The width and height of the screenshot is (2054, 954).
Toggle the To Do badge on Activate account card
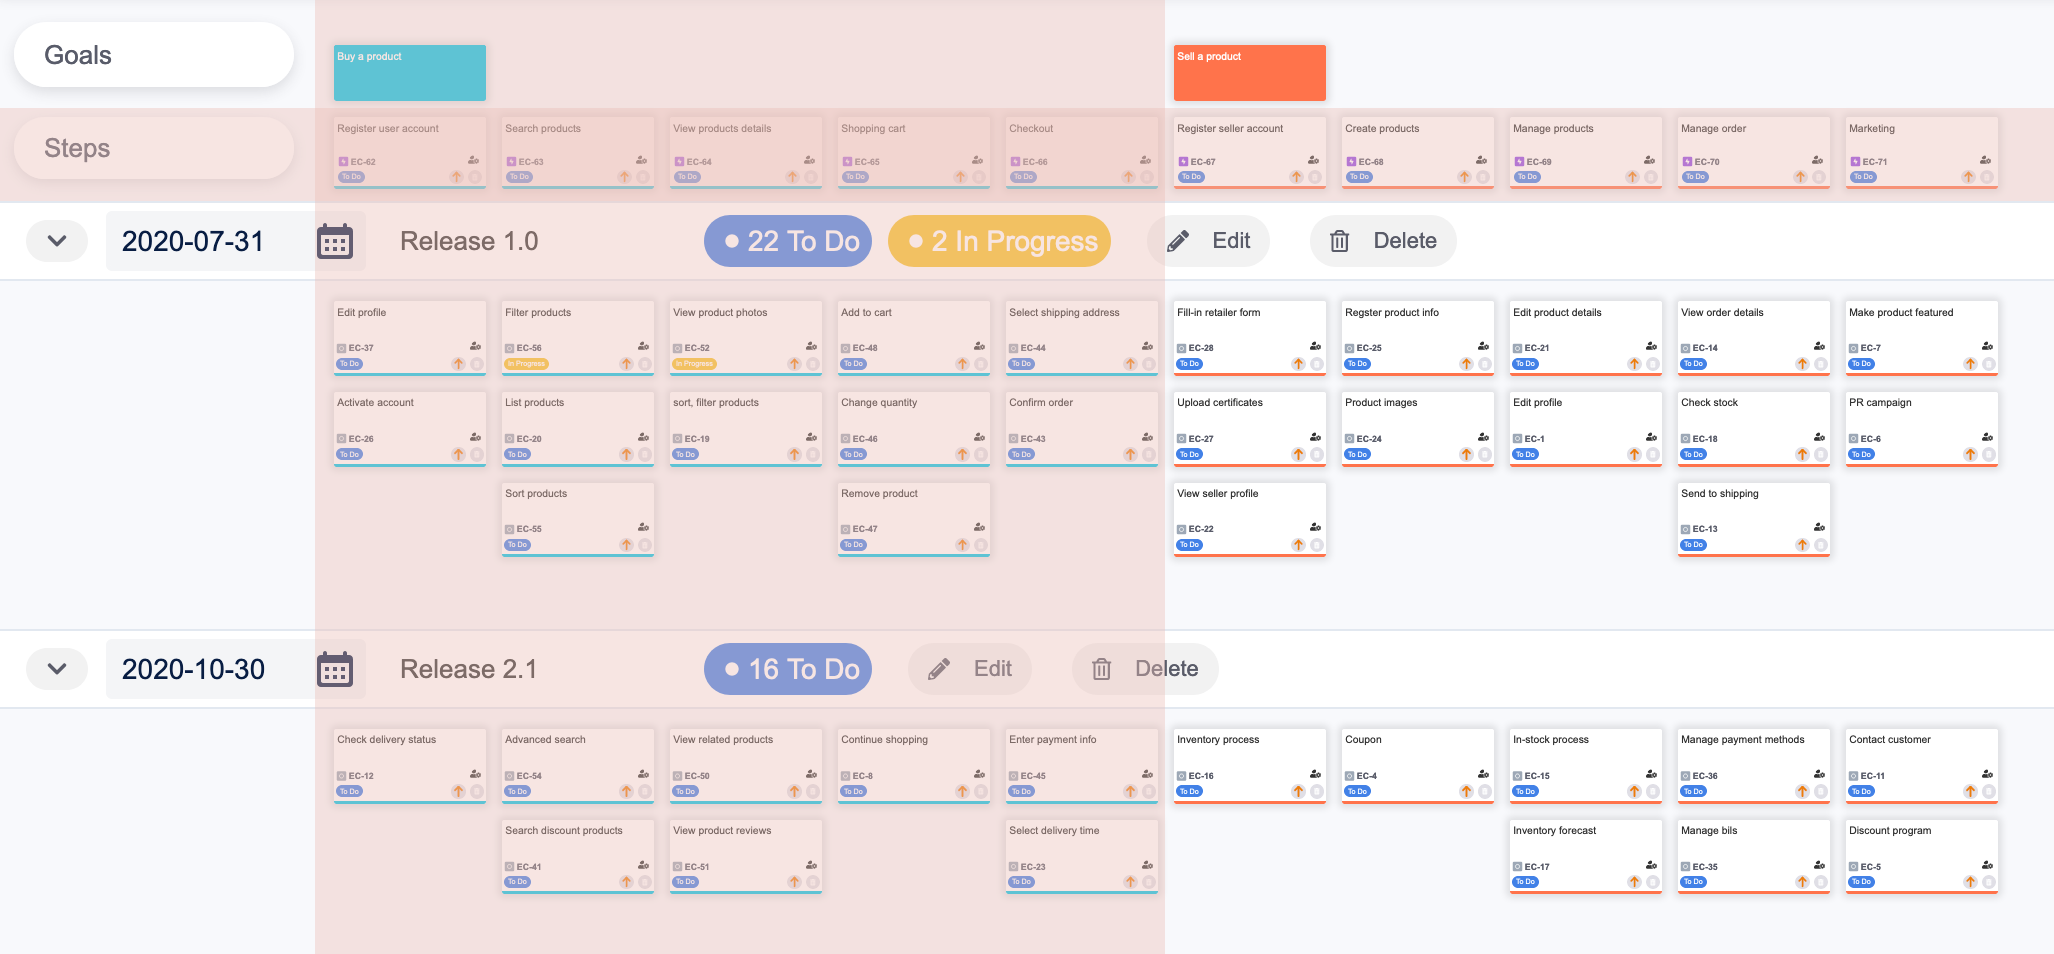[350, 453]
